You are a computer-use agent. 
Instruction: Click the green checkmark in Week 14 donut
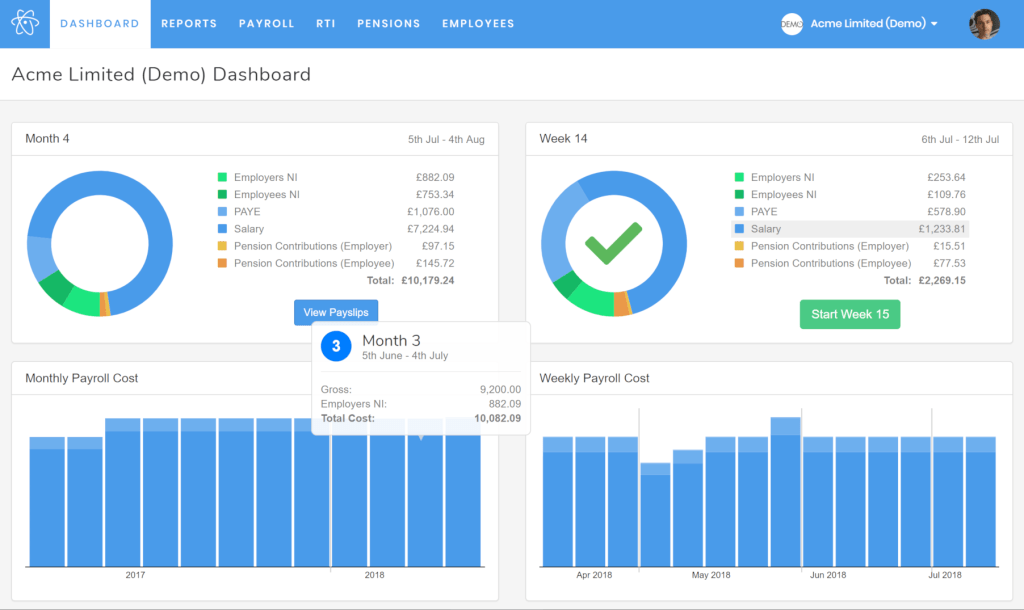pyautogui.click(x=613, y=243)
